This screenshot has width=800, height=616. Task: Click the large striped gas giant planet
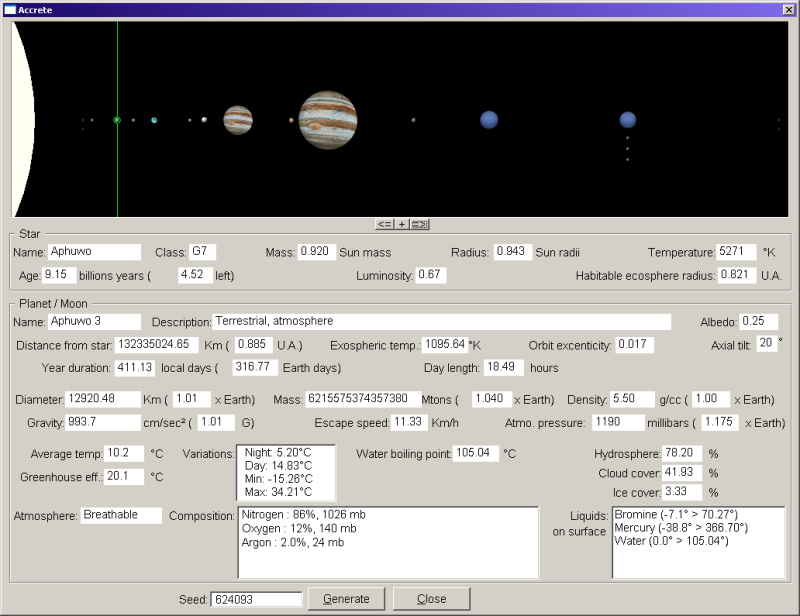point(328,119)
